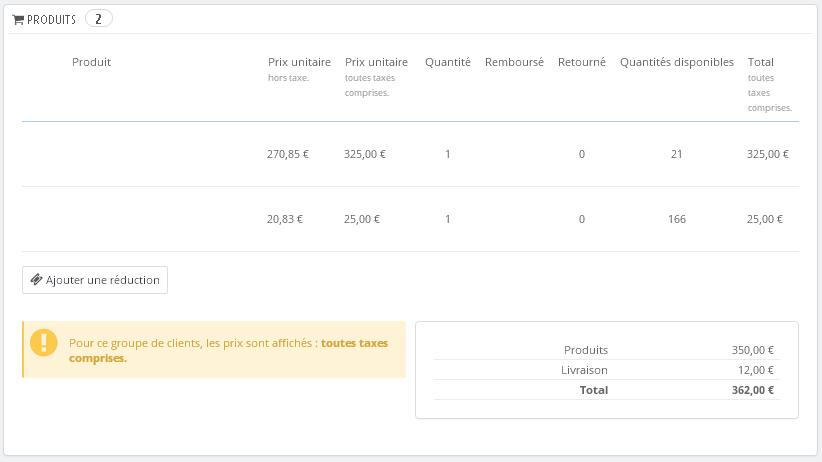Click the products count badge showing 2
This screenshot has height=462, width=822.
point(98,19)
